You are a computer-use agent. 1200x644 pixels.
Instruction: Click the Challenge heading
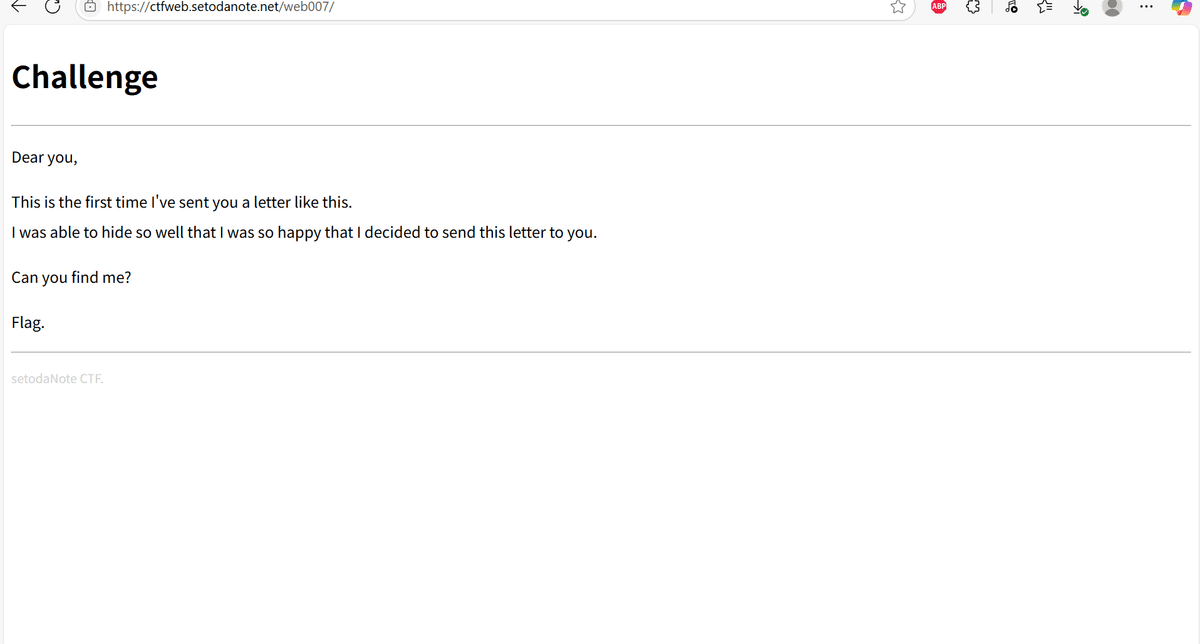85,77
